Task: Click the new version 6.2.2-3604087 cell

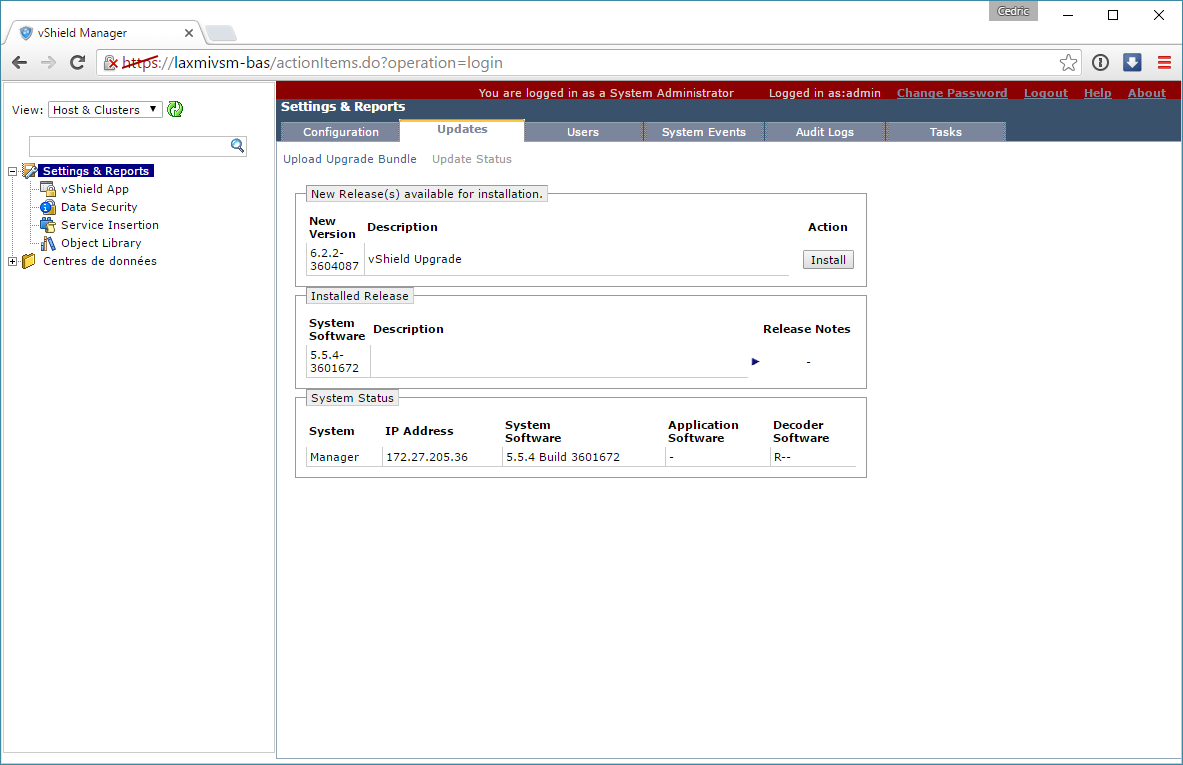Action: [x=334, y=260]
